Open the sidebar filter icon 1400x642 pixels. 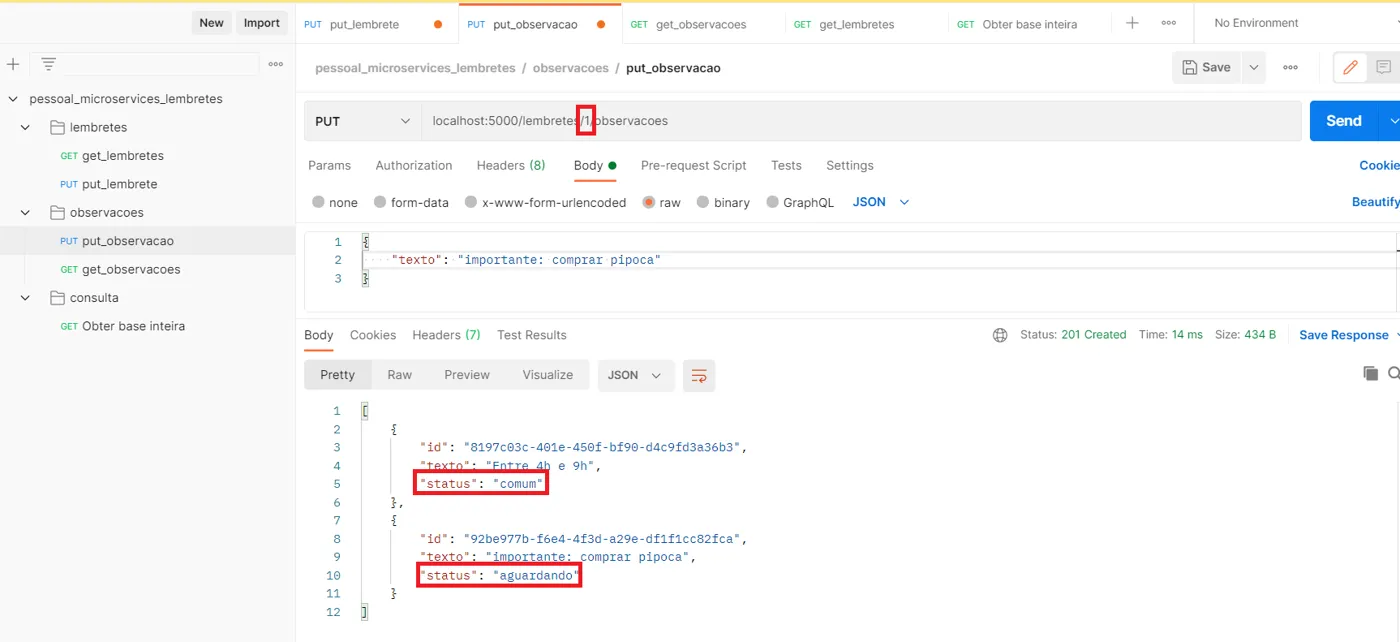48,64
